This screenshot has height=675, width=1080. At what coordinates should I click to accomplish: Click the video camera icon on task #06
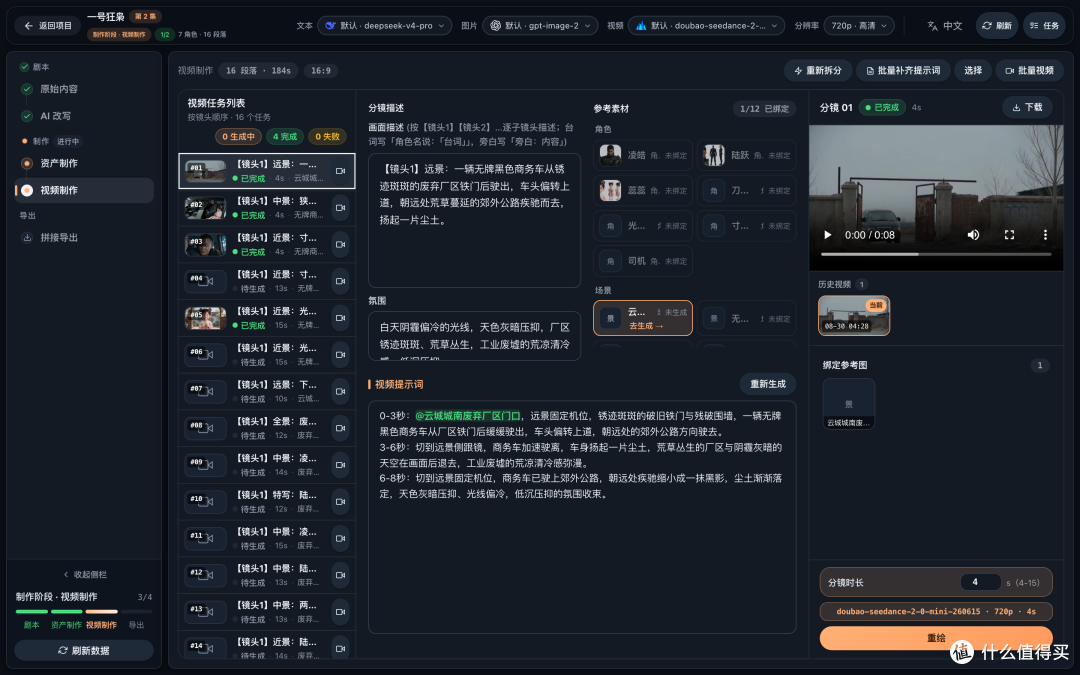pyautogui.click(x=340, y=355)
